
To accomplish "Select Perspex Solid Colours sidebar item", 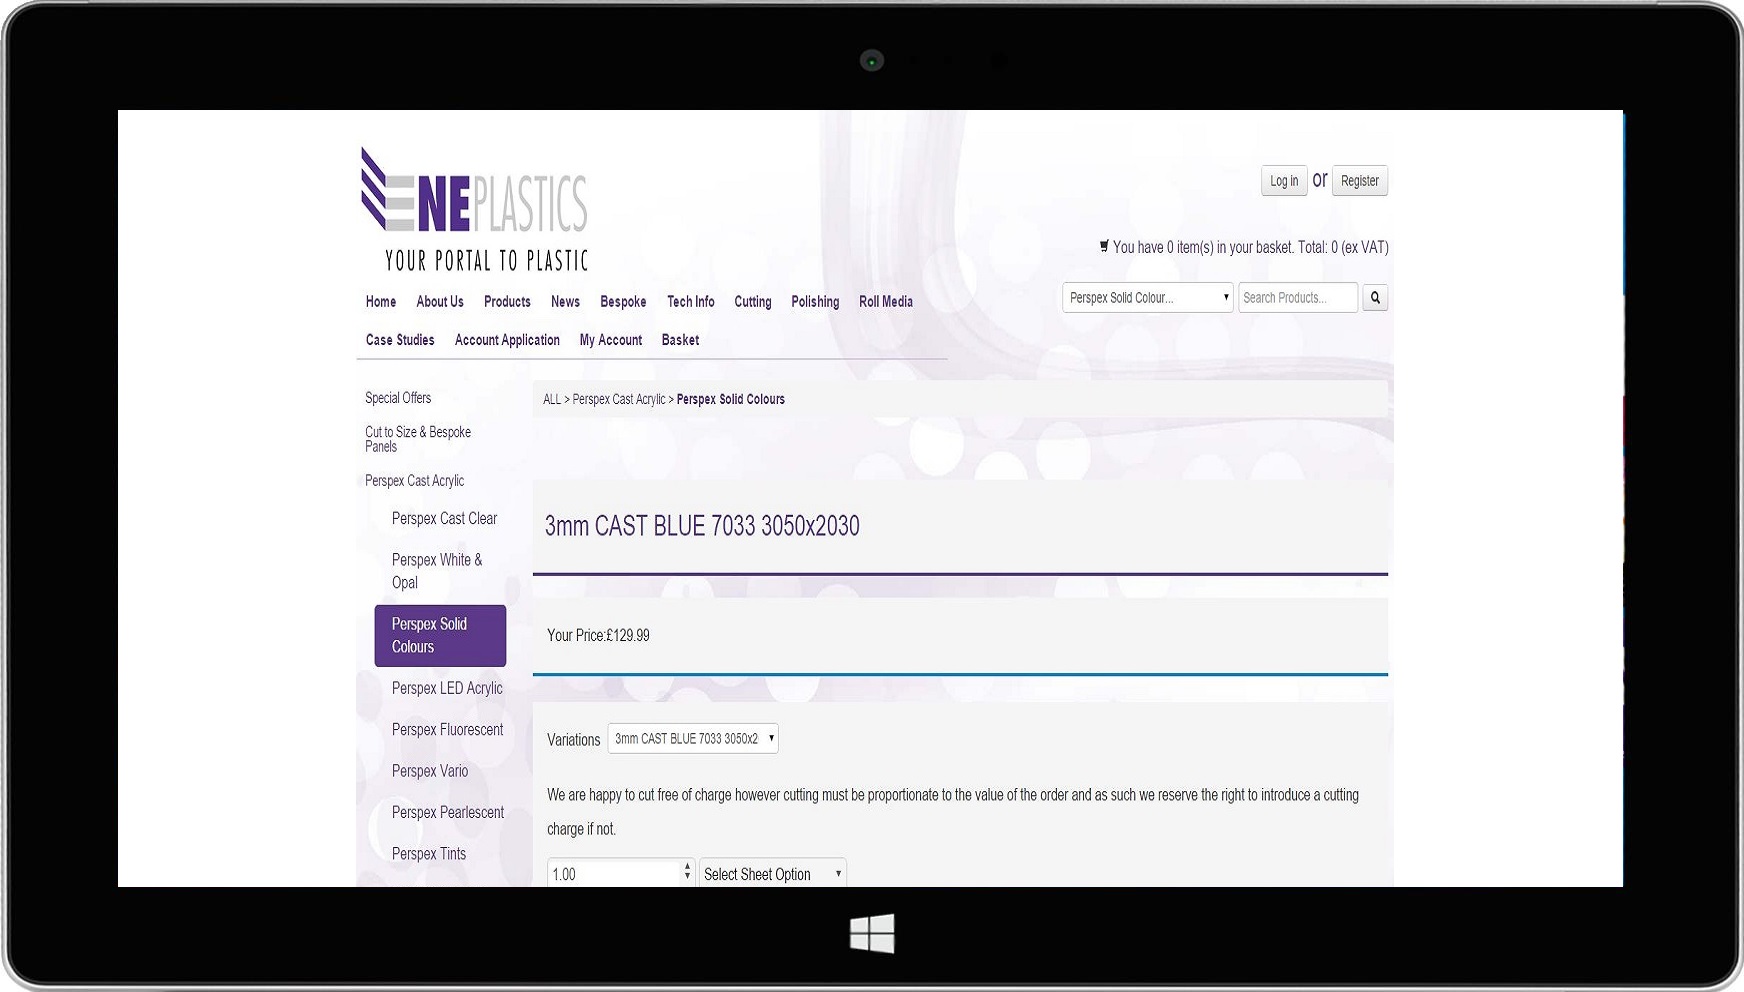I will 440,635.
